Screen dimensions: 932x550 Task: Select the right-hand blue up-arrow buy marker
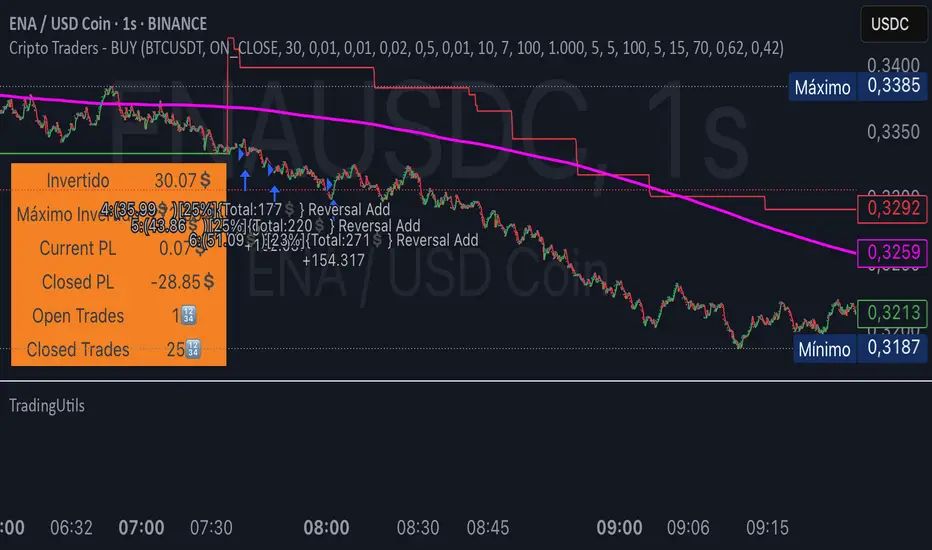pyautogui.click(x=274, y=192)
